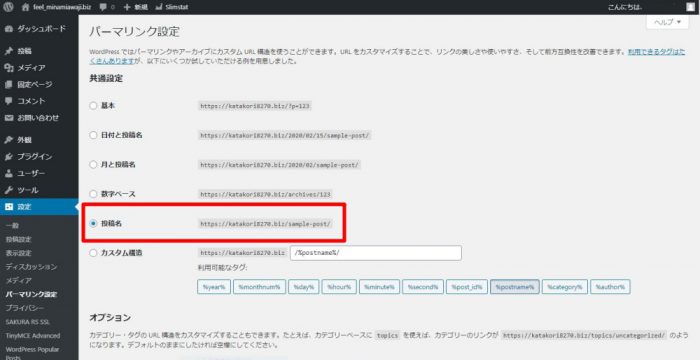This screenshot has height=360, width=700.
Task: Click the ユーザー person icon
Action: pyautogui.click(x=8, y=173)
